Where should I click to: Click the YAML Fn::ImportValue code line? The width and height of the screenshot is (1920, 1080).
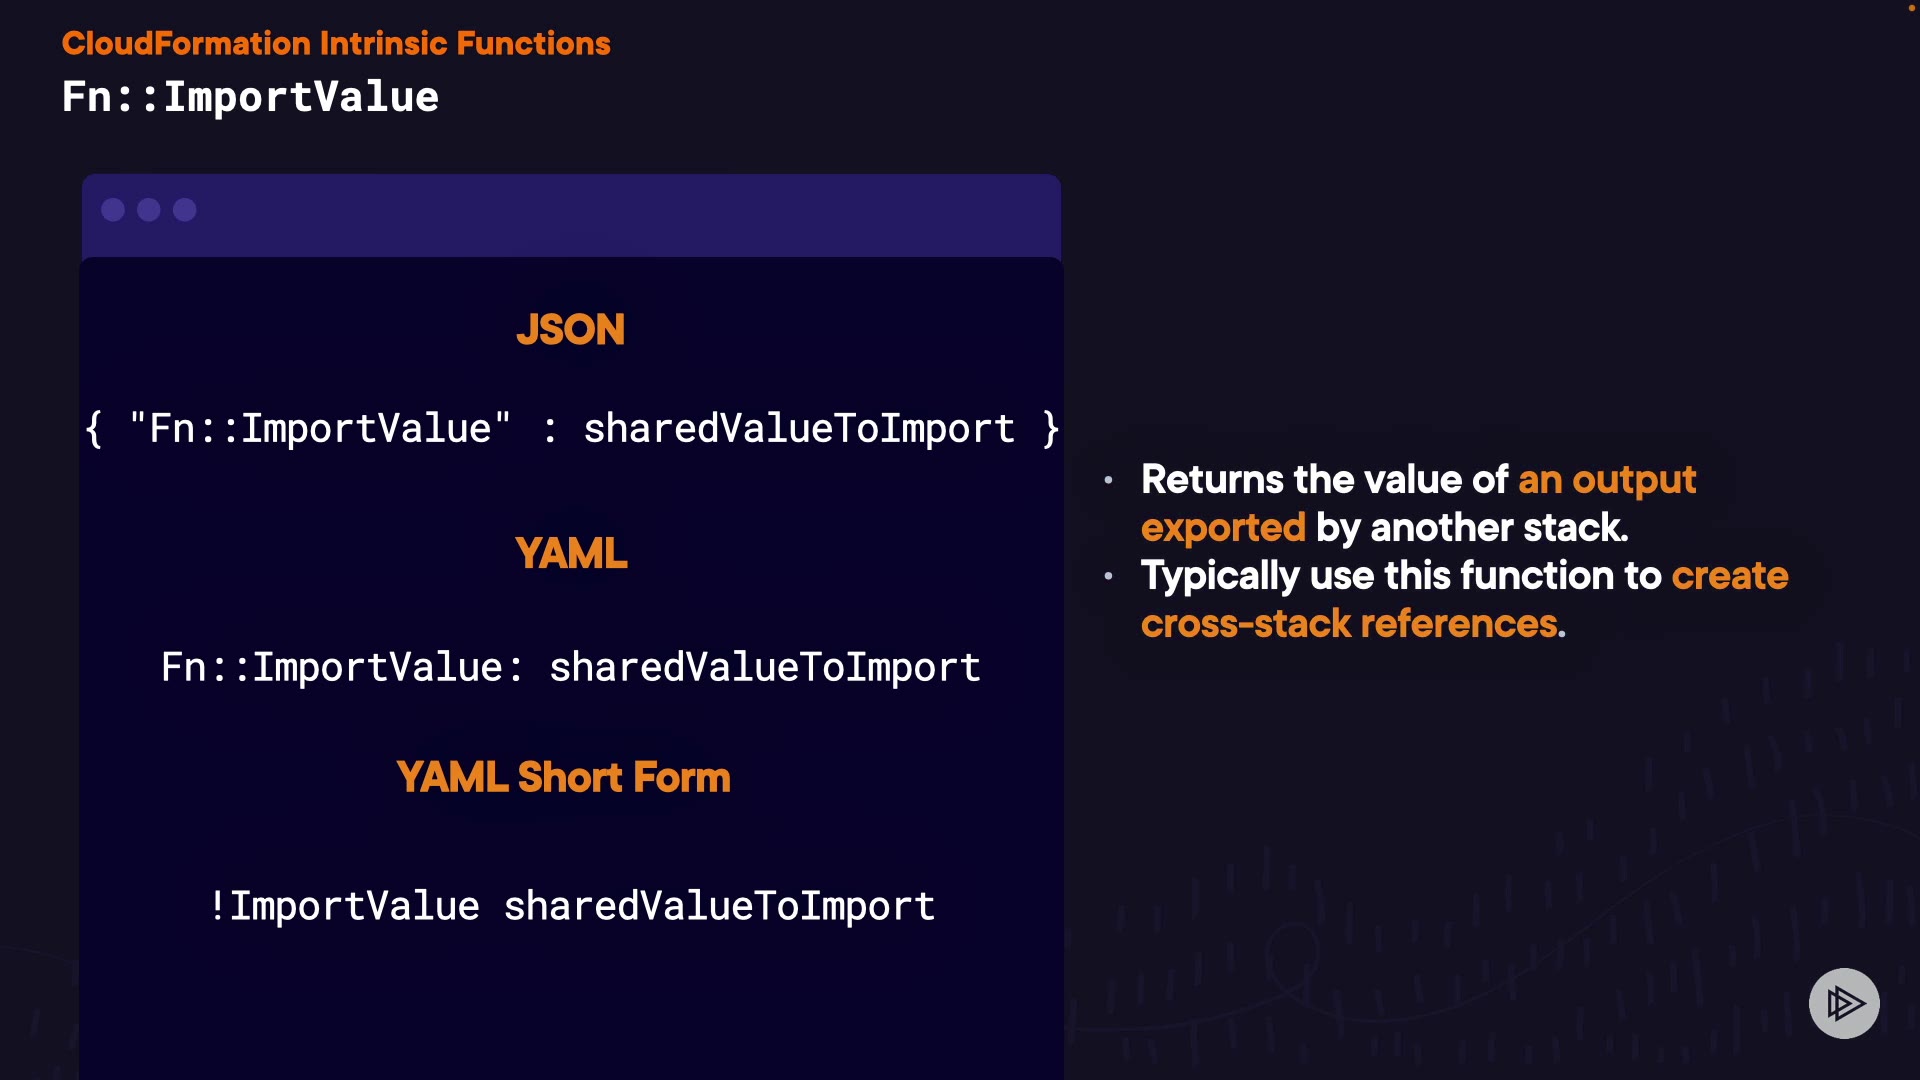[x=570, y=667]
